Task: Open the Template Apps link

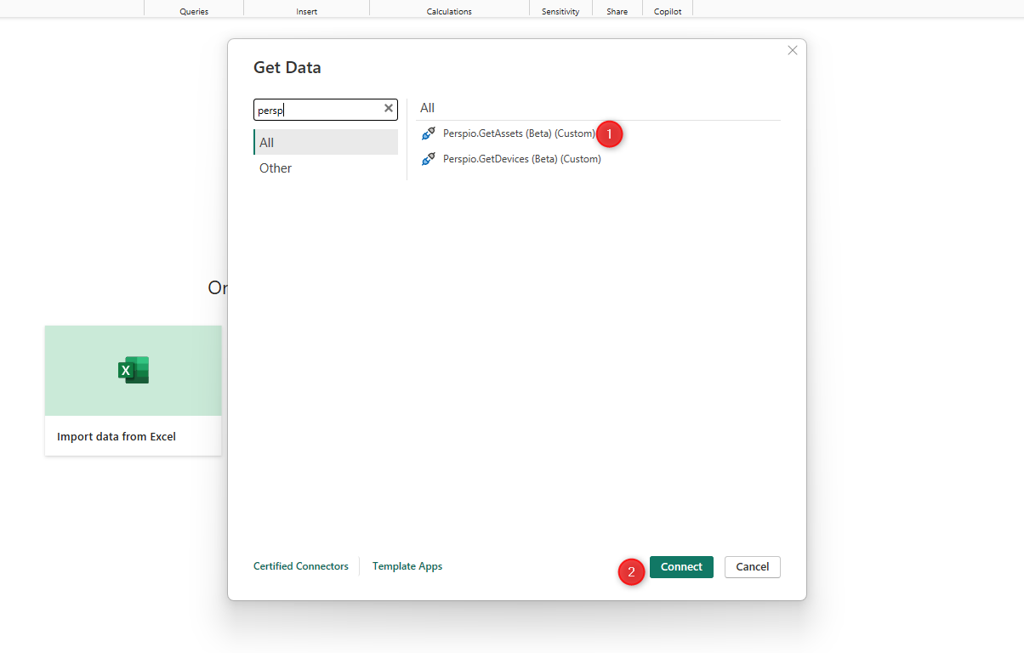Action: [408, 566]
